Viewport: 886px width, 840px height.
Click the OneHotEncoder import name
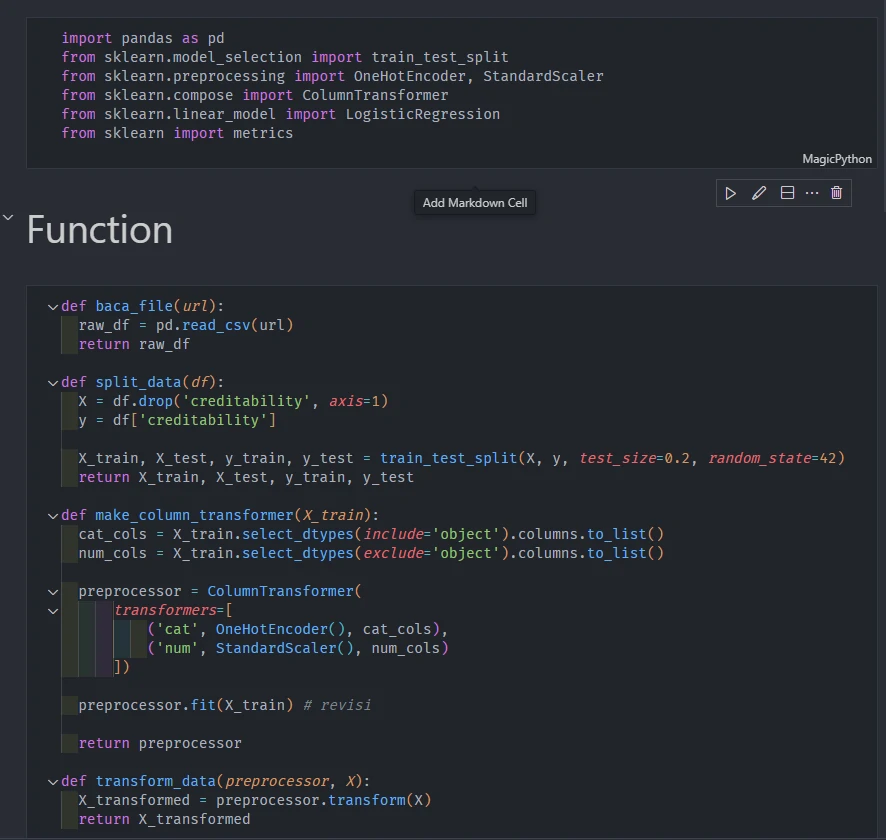click(x=410, y=76)
